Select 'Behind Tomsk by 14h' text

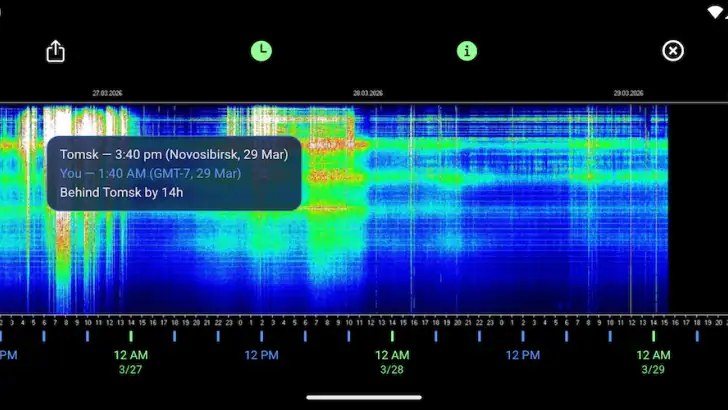(121, 192)
